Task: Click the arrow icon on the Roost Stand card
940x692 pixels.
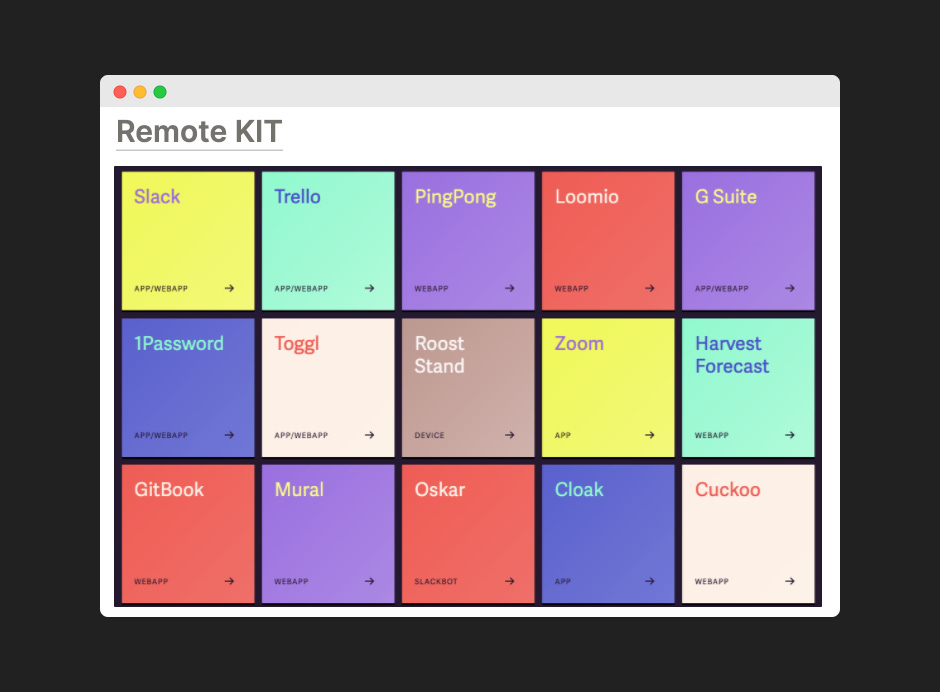Action: (x=510, y=435)
